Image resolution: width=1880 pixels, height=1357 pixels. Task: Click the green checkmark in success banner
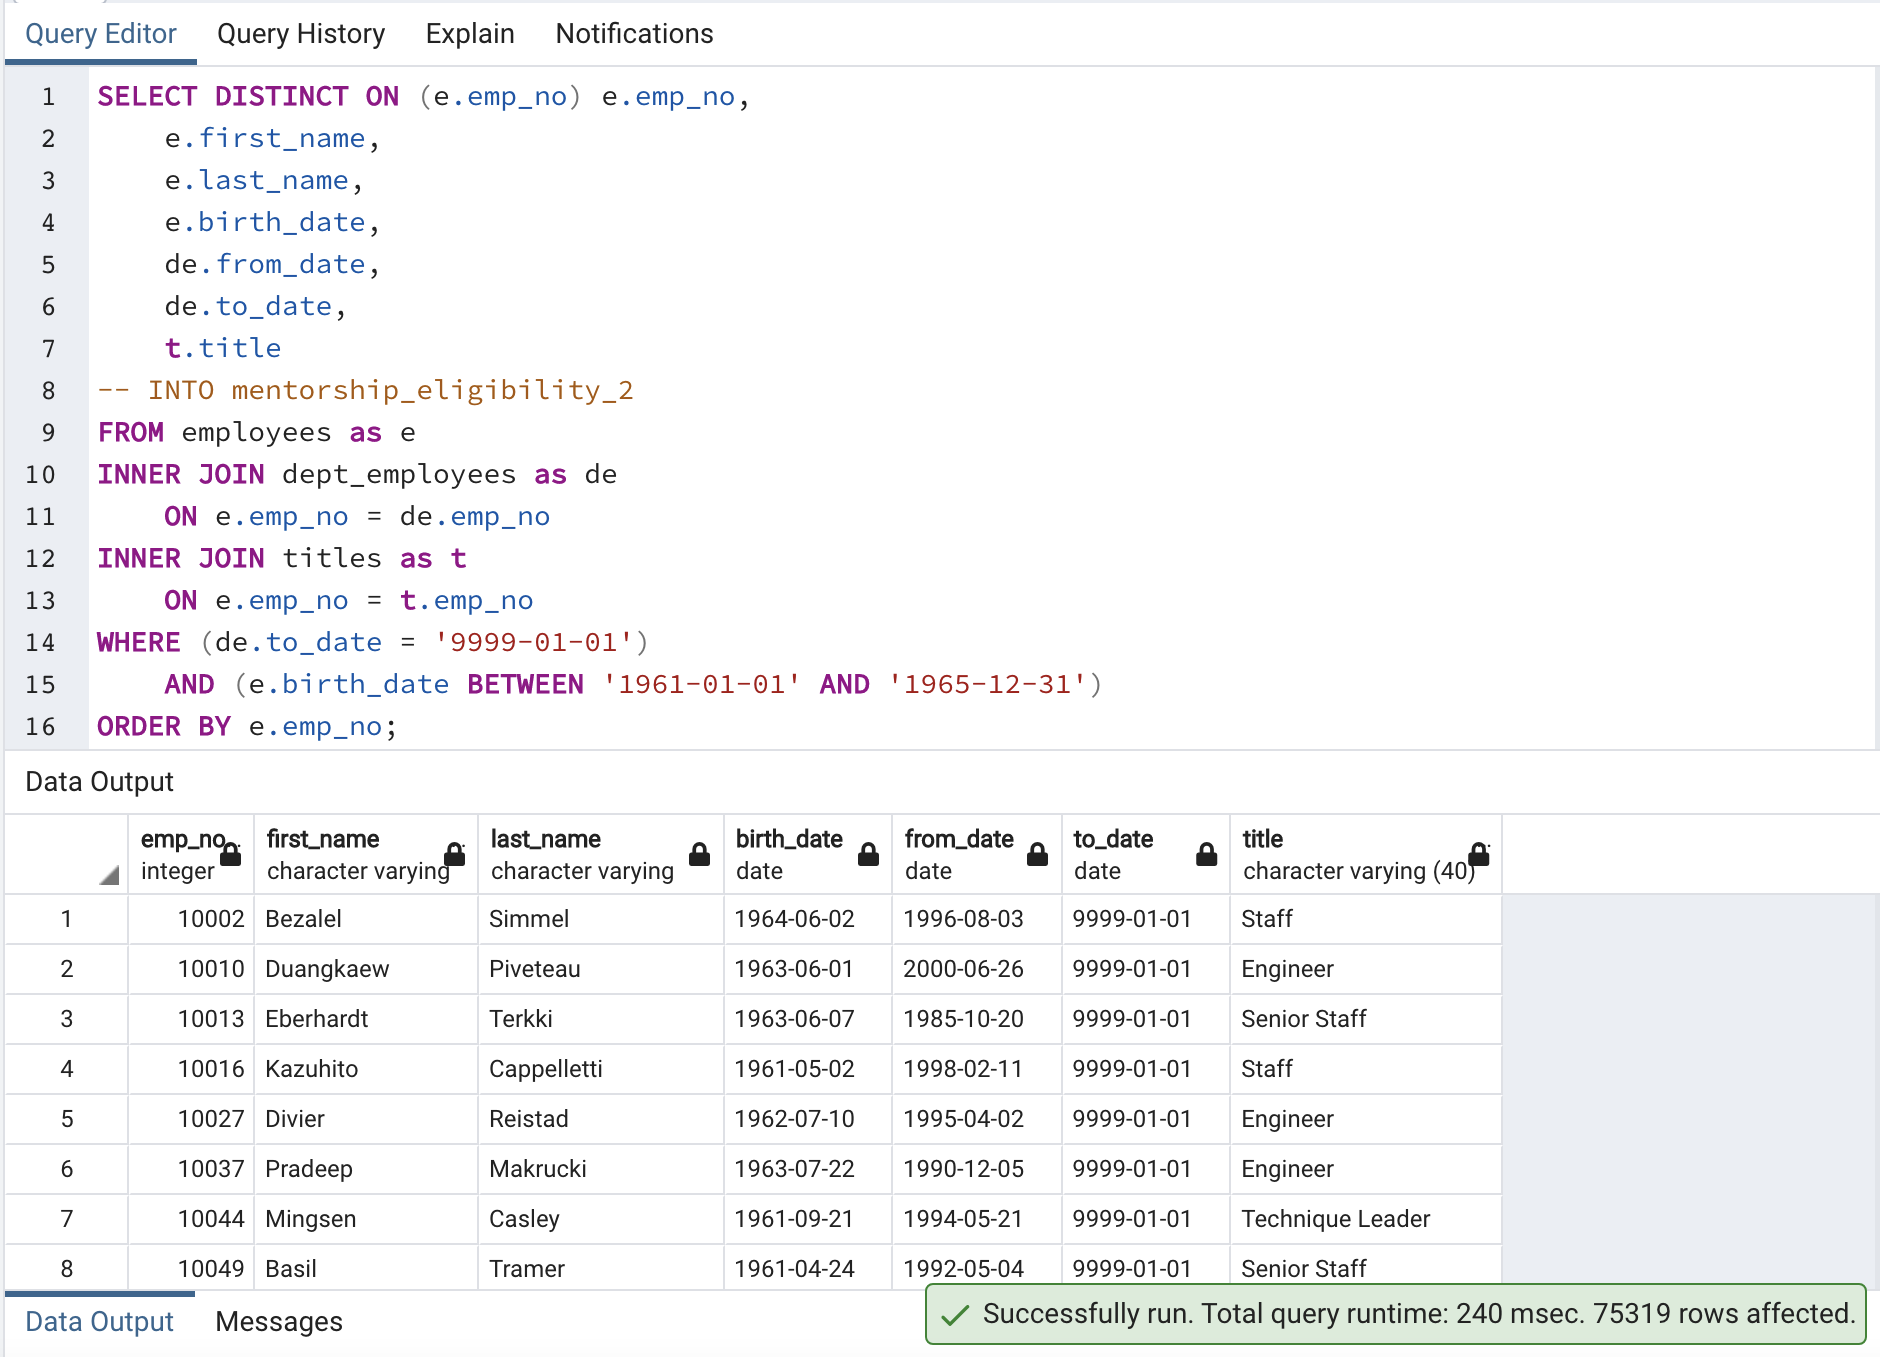pyautogui.click(x=956, y=1315)
